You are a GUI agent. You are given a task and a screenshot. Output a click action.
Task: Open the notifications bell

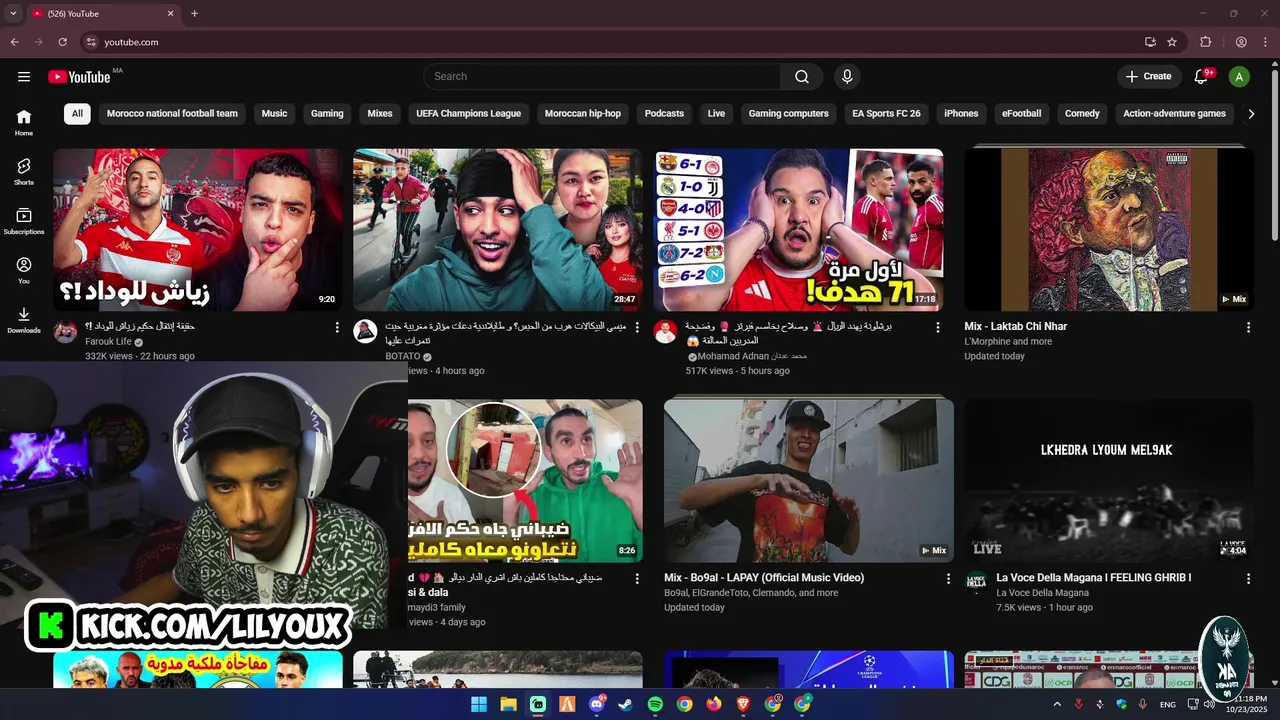[x=1203, y=76]
